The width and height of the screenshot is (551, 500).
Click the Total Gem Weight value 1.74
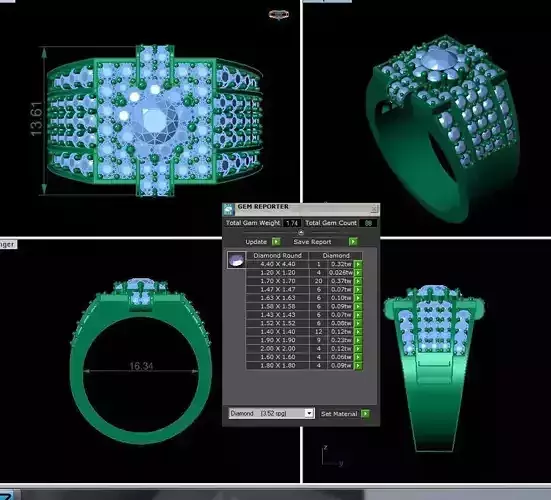292,223
